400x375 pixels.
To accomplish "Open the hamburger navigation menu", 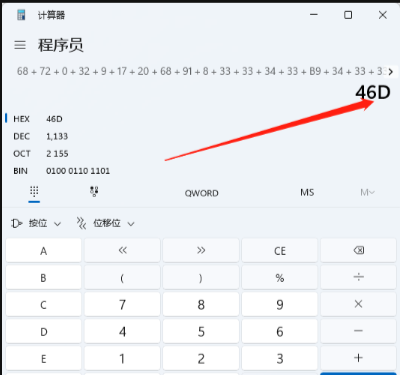I will (x=20, y=45).
